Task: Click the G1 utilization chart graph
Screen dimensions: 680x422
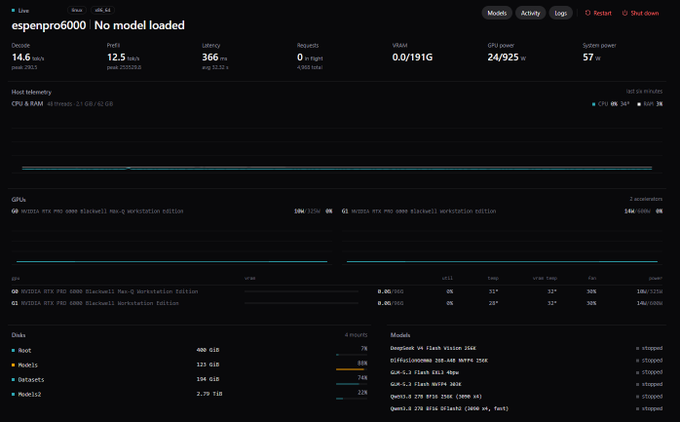Action: [x=502, y=245]
